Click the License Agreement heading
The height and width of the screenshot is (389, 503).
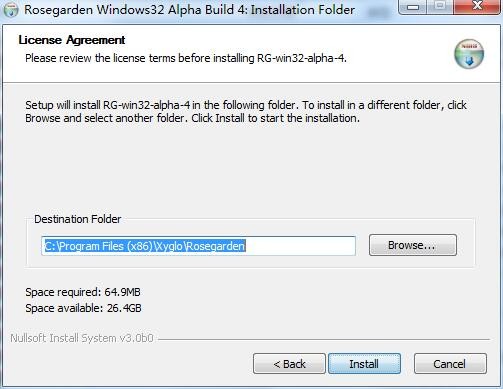pyautogui.click(x=72, y=40)
